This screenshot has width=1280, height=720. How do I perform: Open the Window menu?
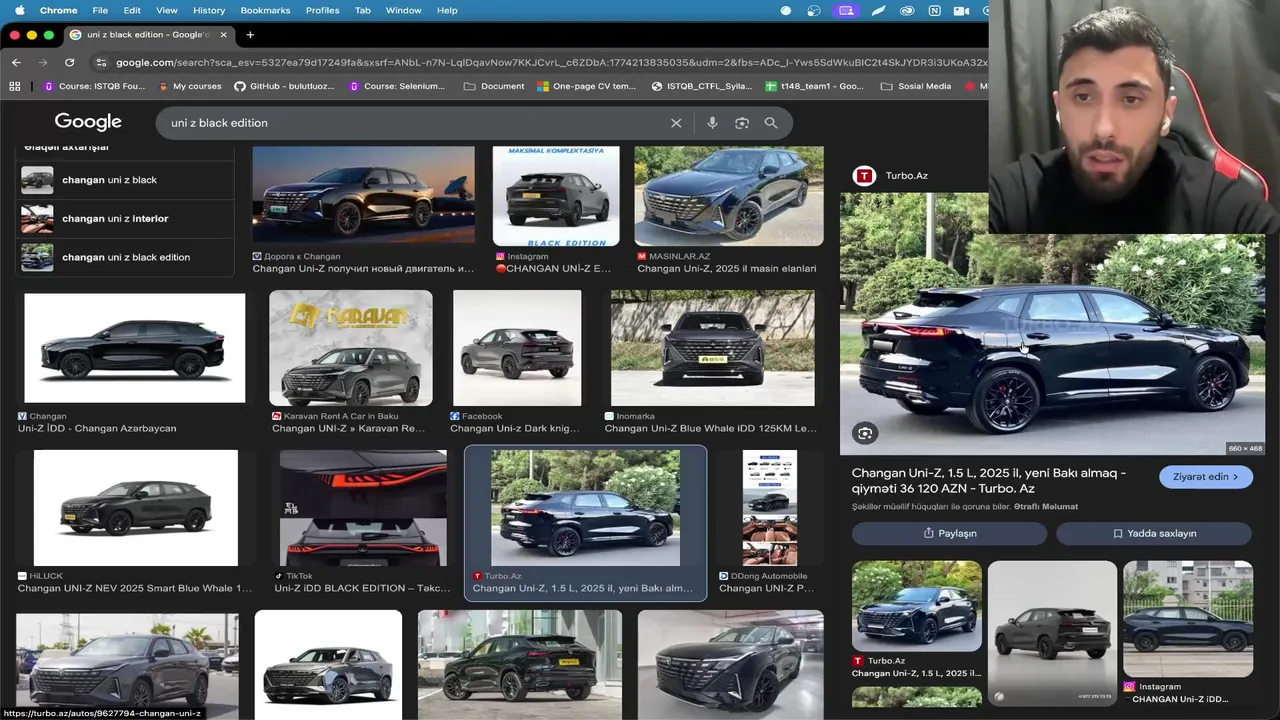(404, 10)
